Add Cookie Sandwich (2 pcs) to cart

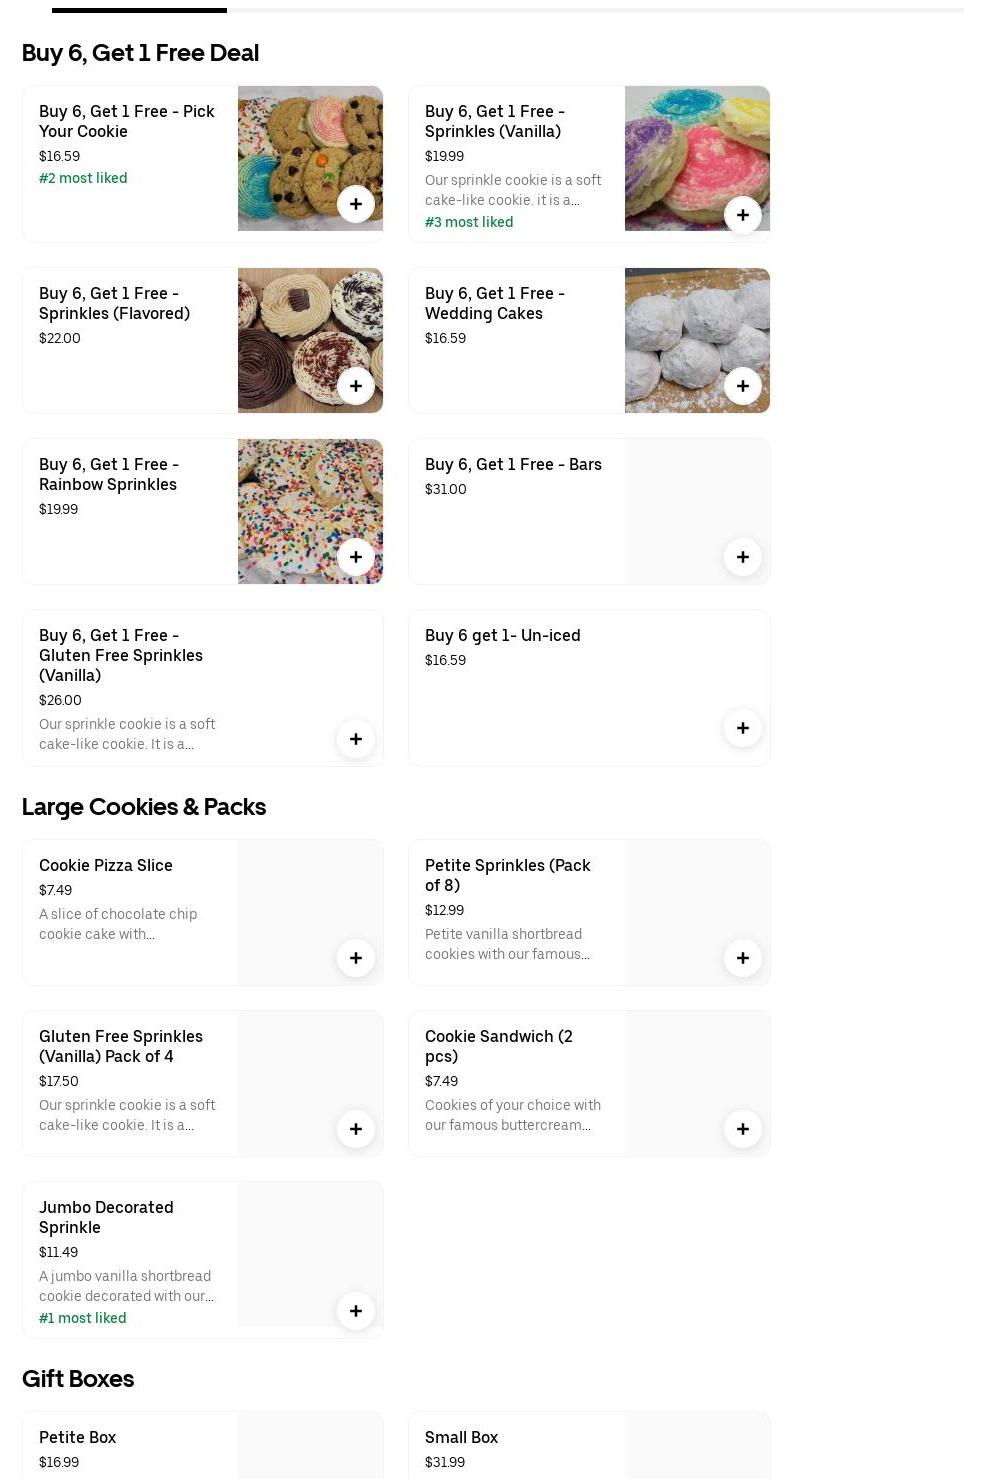[x=742, y=1129]
